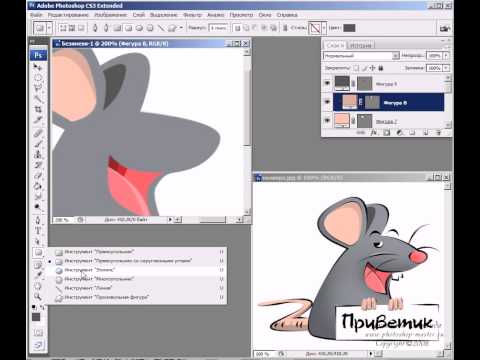The image size is (480, 360).
Task: Open the geometry options arrow after Custom Shape
Action: point(181,28)
